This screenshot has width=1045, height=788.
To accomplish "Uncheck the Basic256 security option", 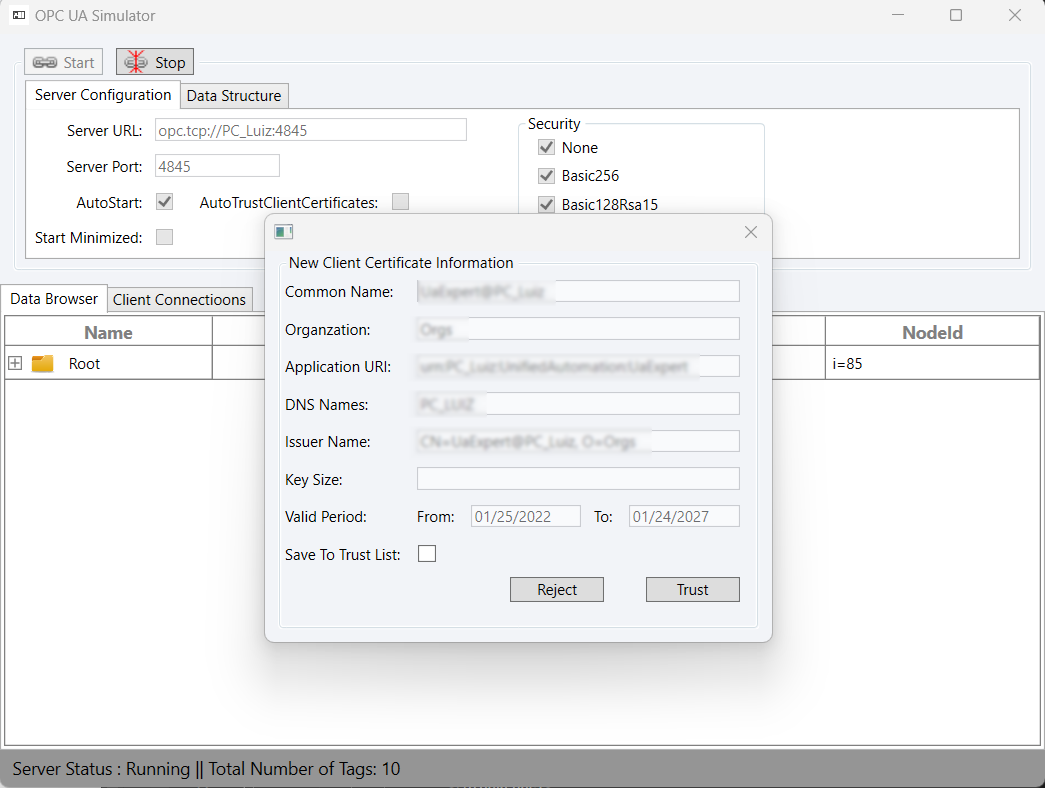I will click(x=546, y=176).
